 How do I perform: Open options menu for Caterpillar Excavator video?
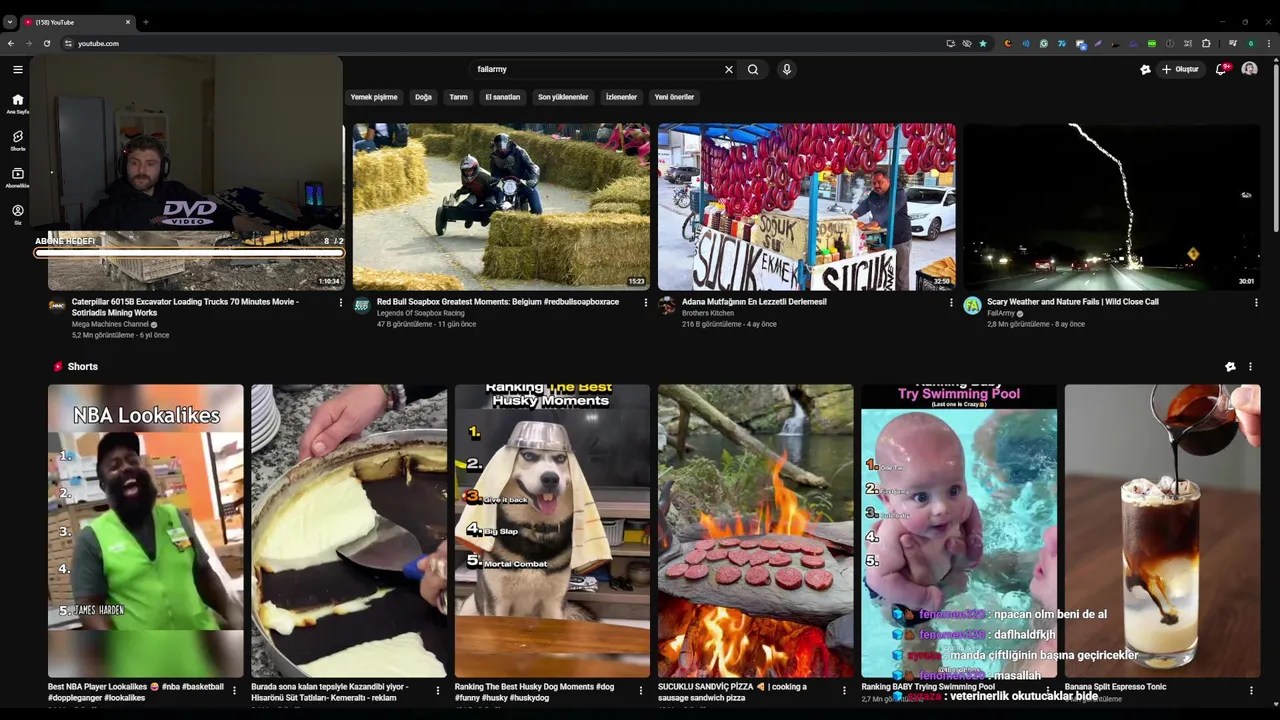pos(340,303)
